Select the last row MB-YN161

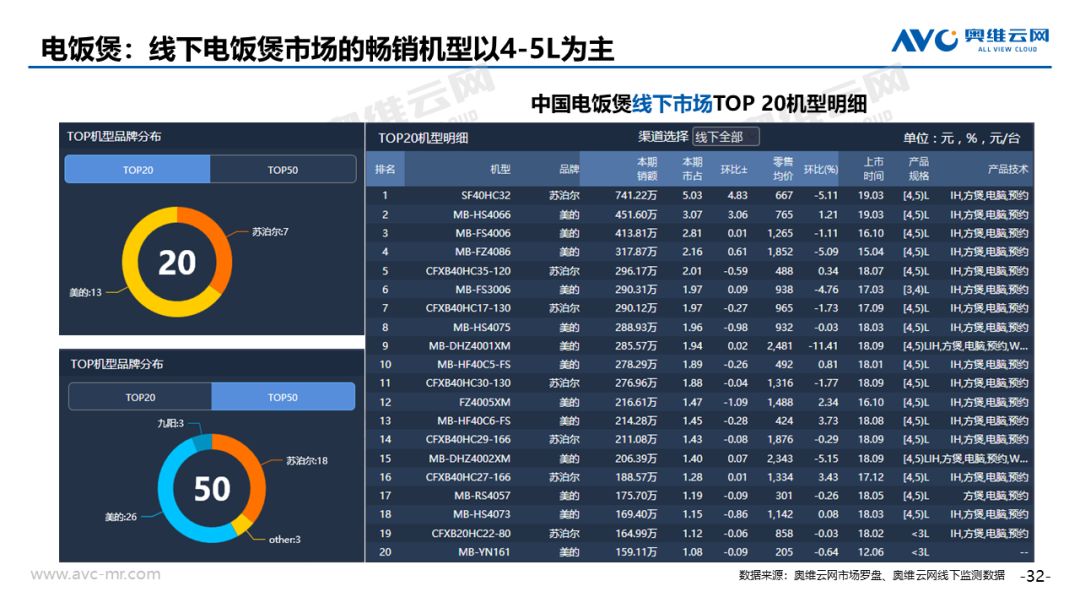point(484,552)
